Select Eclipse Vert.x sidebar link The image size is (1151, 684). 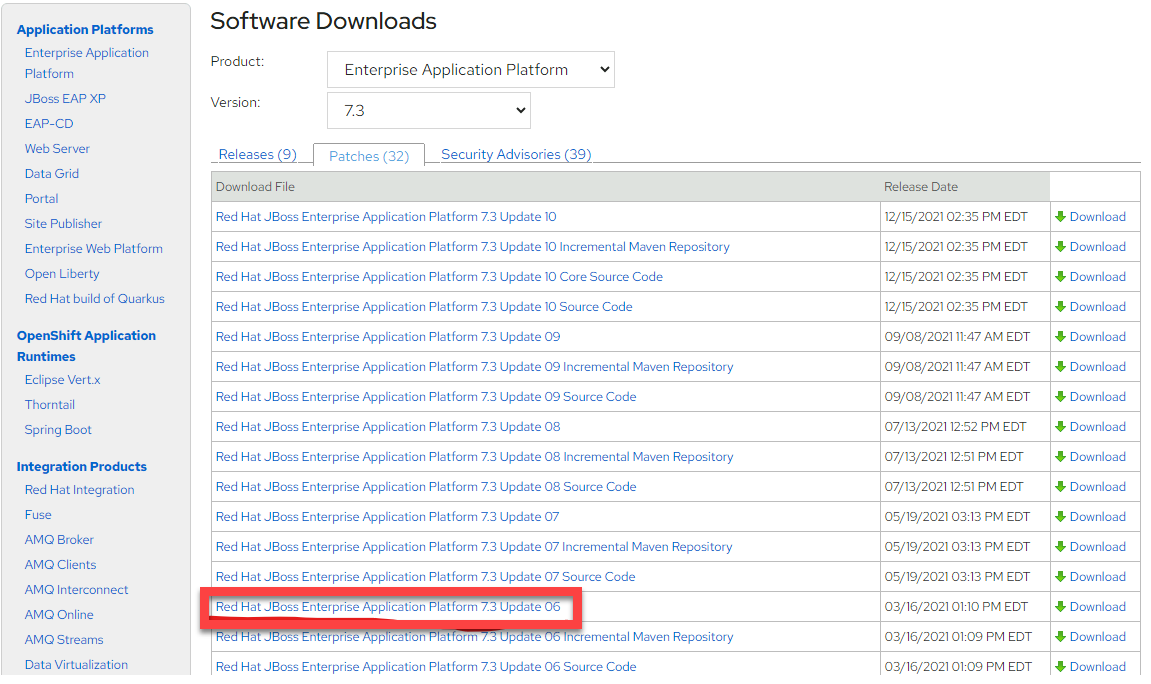62,379
